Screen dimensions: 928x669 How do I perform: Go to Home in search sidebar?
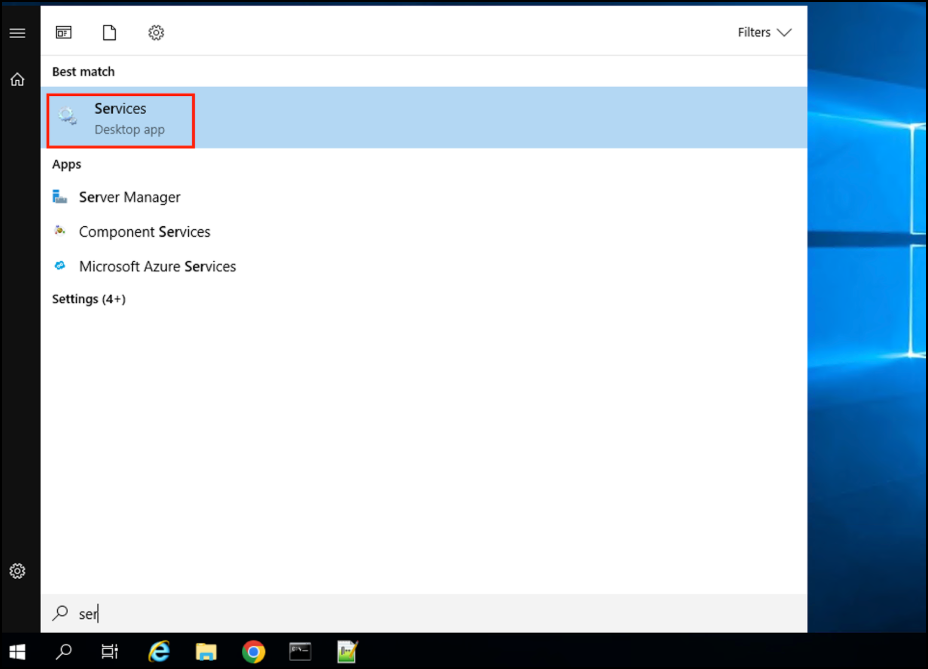(x=17, y=79)
